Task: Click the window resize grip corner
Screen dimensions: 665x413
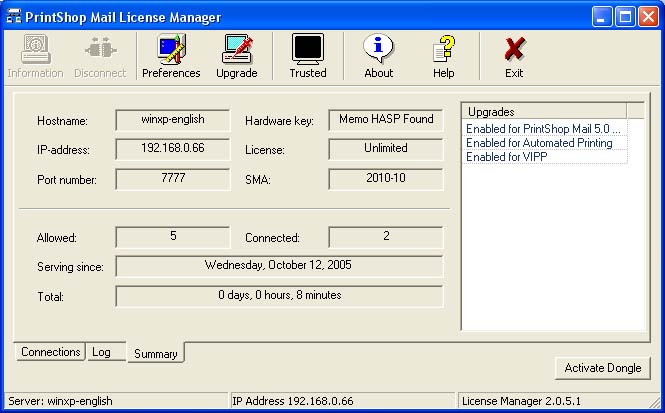Action: pyautogui.click(x=656, y=403)
